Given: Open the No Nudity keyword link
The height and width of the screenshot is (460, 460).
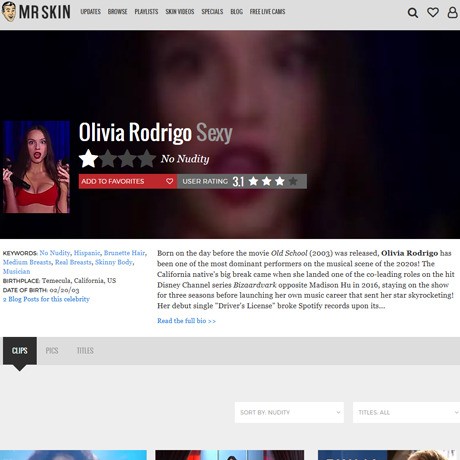Looking at the screenshot, I should point(55,253).
